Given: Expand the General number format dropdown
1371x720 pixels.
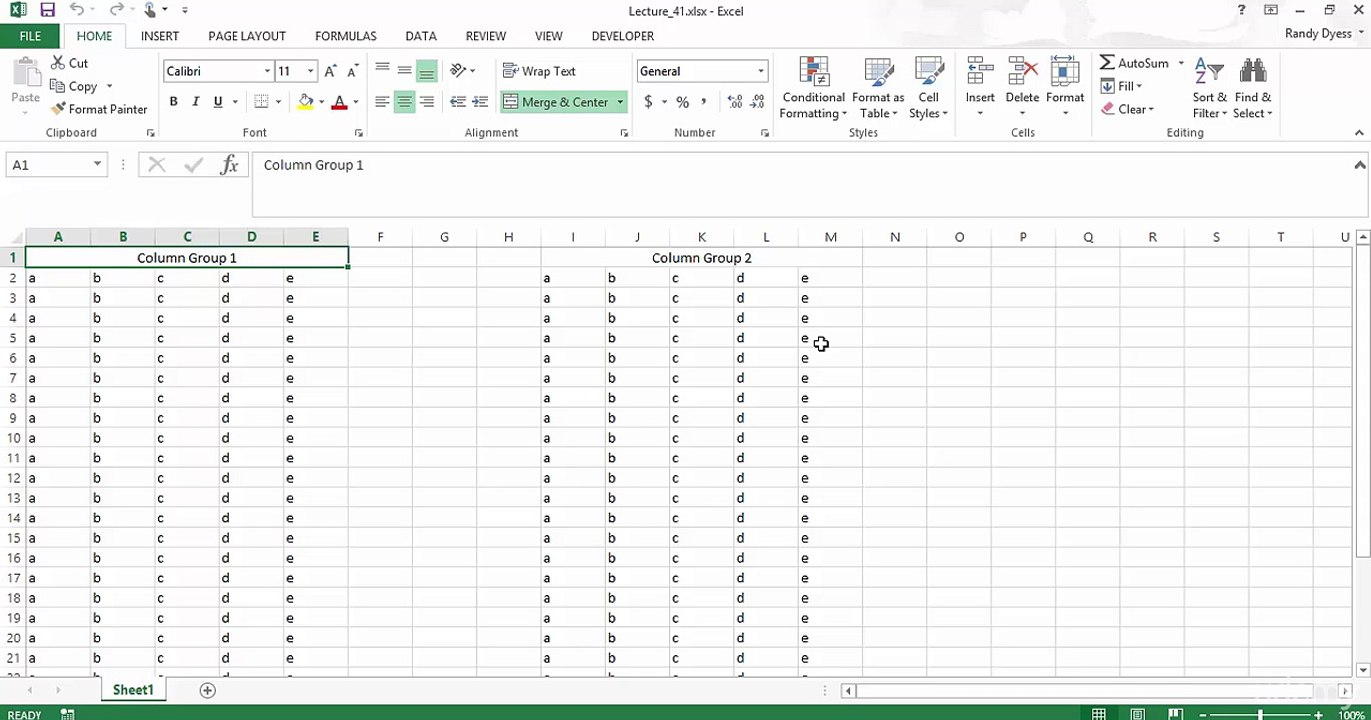Looking at the screenshot, I should [761, 71].
